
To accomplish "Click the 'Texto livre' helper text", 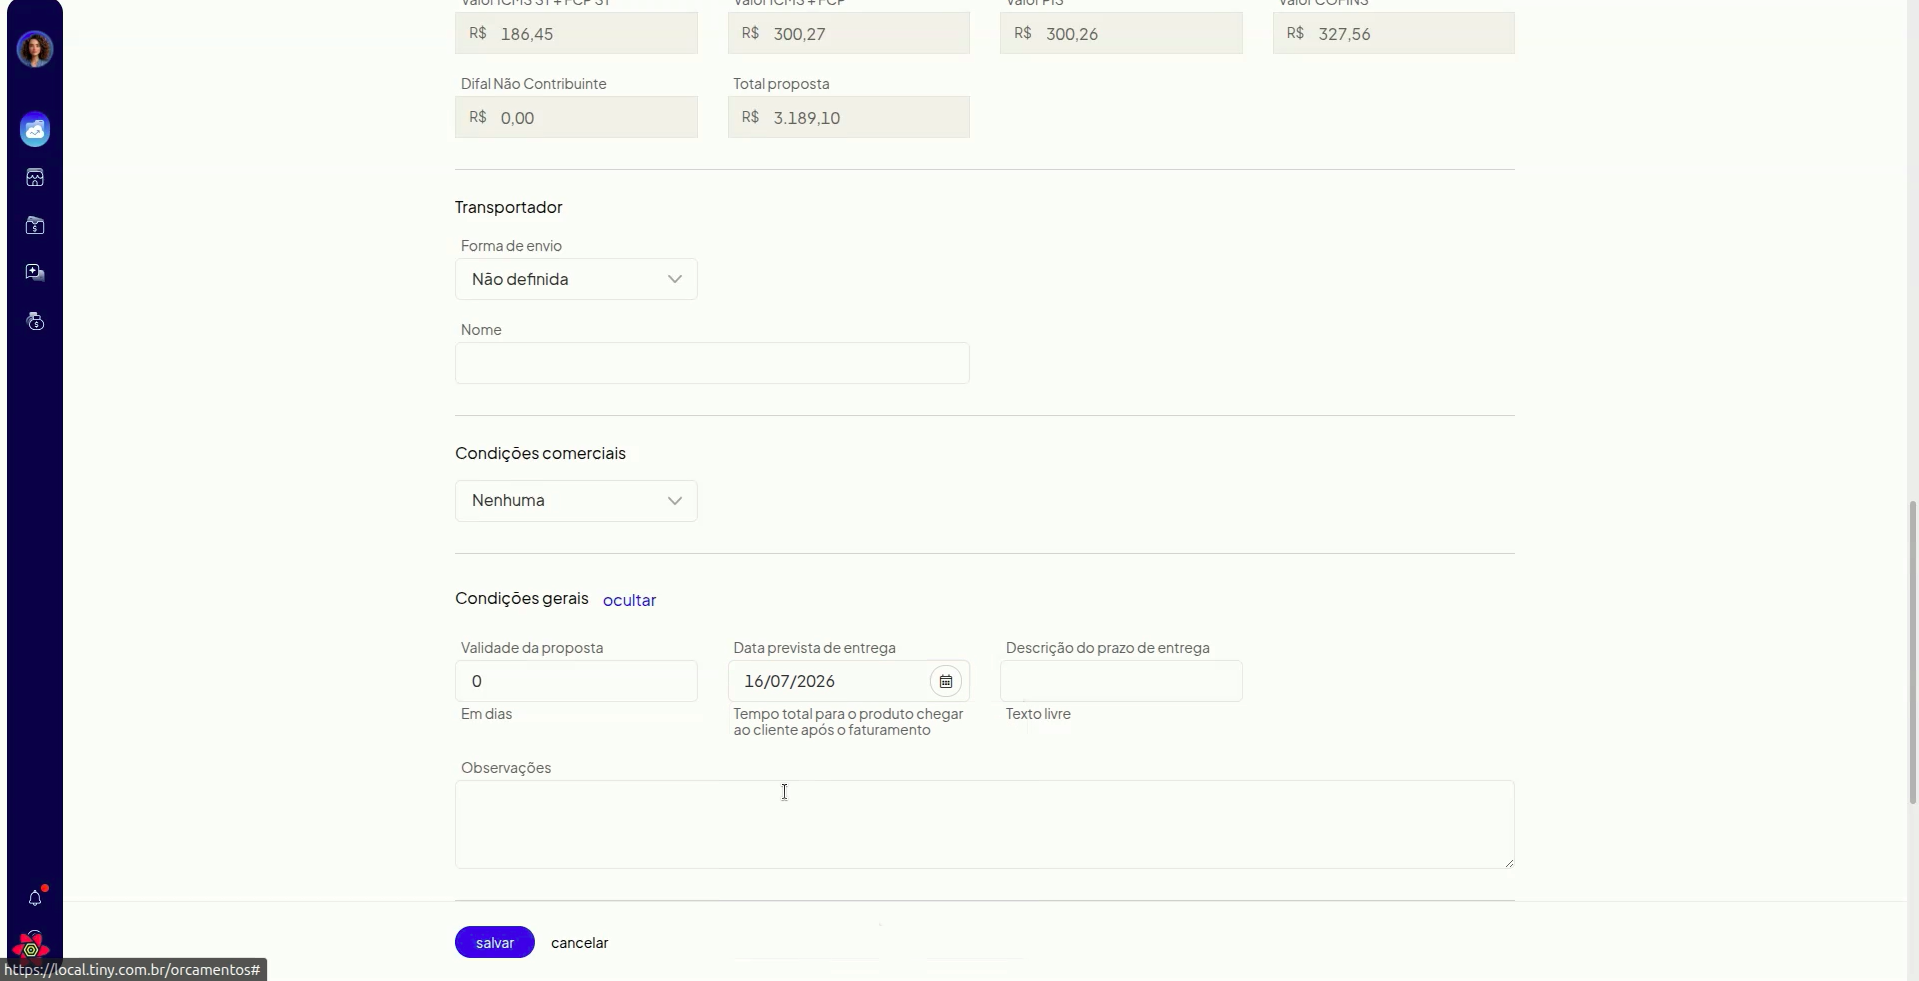I will [1038, 714].
